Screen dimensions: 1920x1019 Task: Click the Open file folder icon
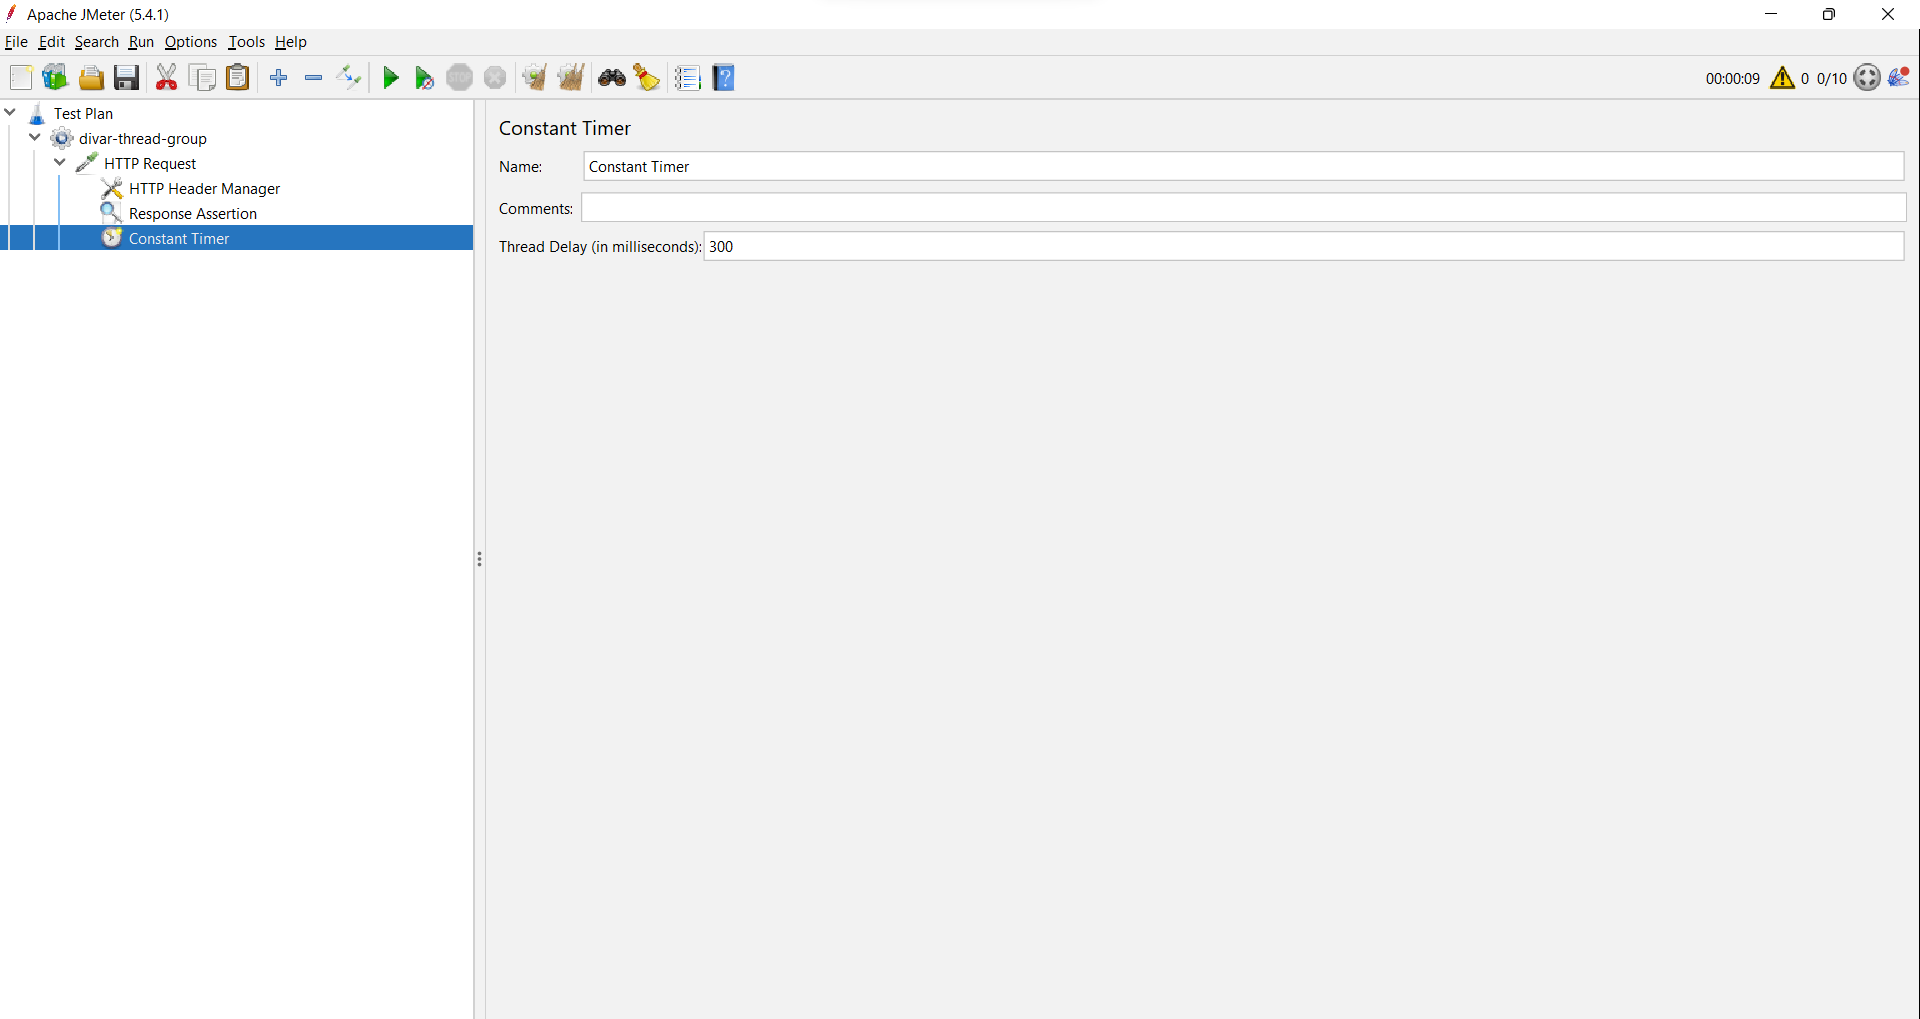coord(91,78)
